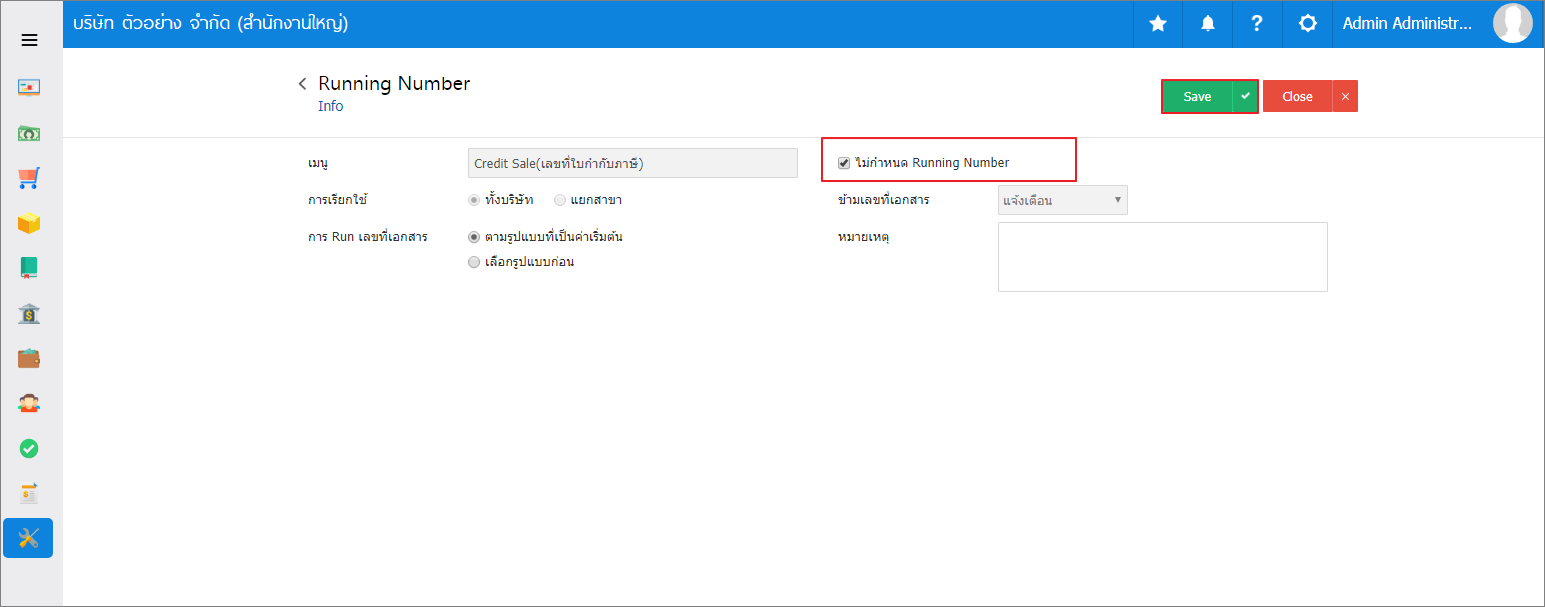Select the เลือกรูปแบบก่อน radio option

[475, 262]
